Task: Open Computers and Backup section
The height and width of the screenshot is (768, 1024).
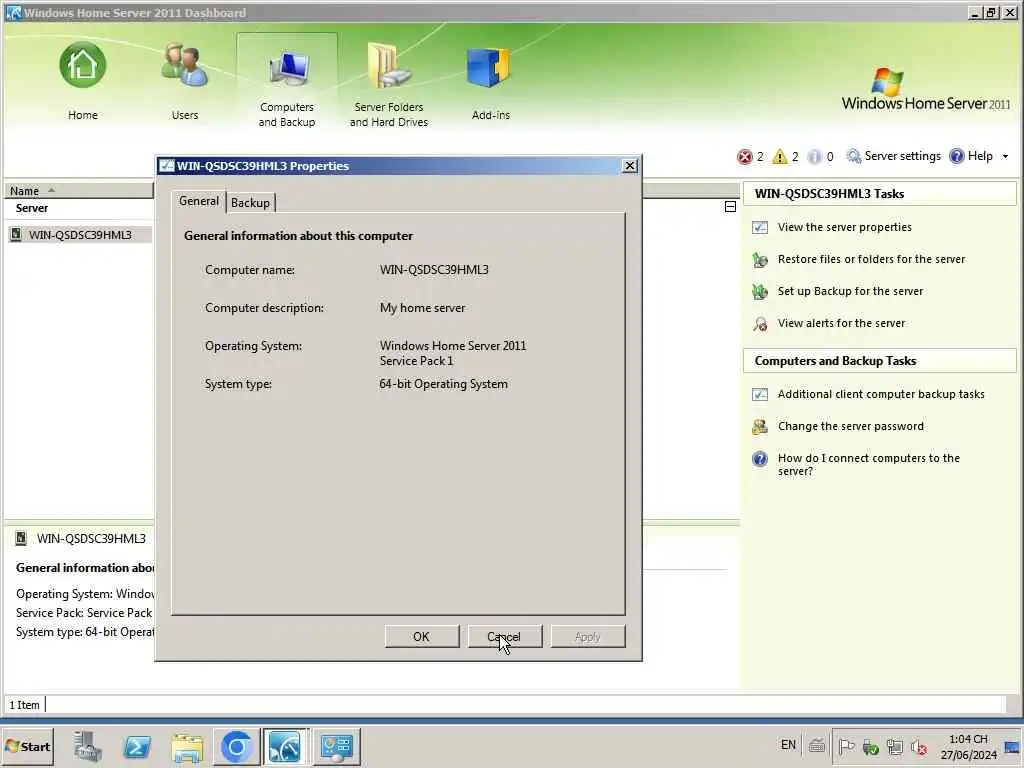Action: pyautogui.click(x=287, y=82)
